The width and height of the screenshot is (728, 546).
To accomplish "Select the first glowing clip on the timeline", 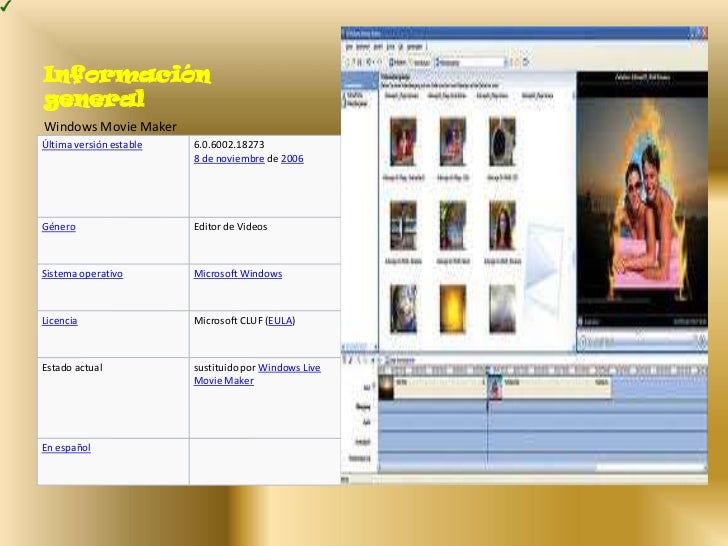I will pos(386,388).
